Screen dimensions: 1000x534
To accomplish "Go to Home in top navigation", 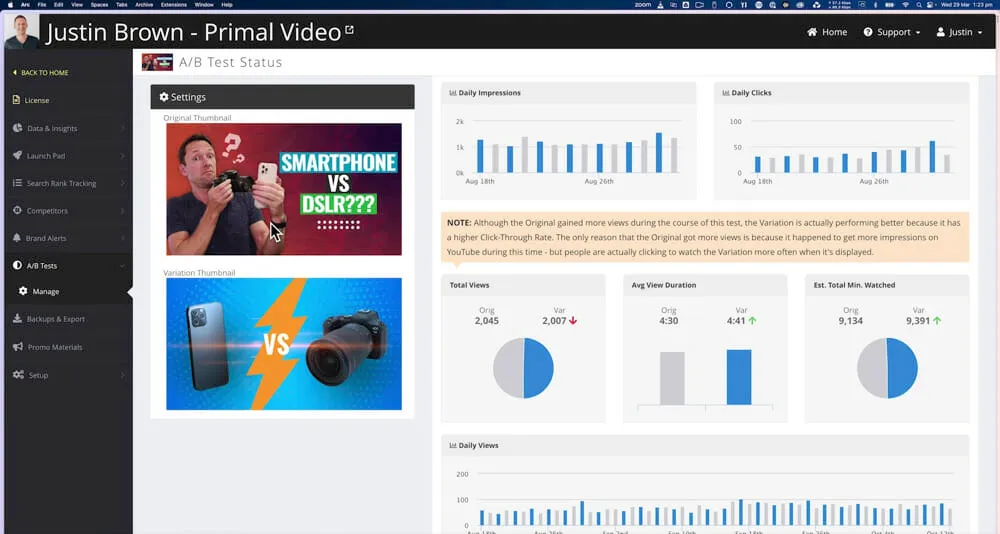I will click(827, 32).
